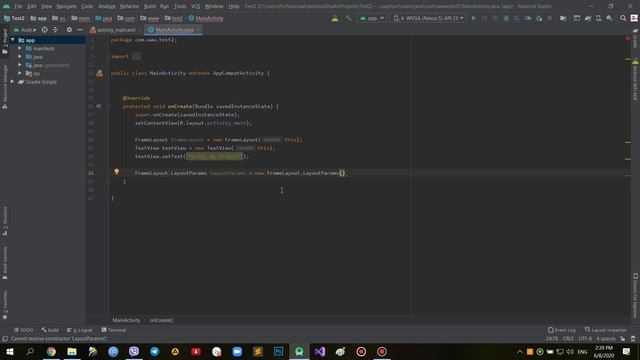Toggle the Favorites side tab
Image resolution: width=640 pixels, height=360 pixels.
[5, 304]
